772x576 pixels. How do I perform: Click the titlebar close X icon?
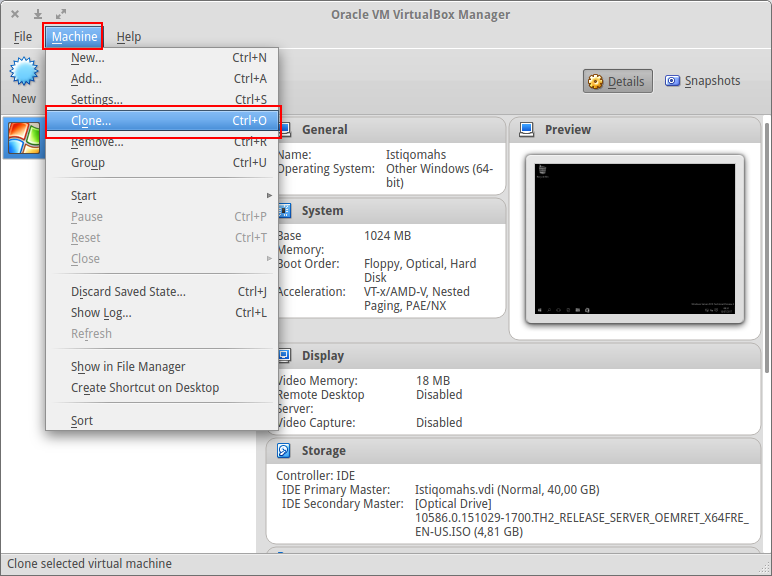15,14
